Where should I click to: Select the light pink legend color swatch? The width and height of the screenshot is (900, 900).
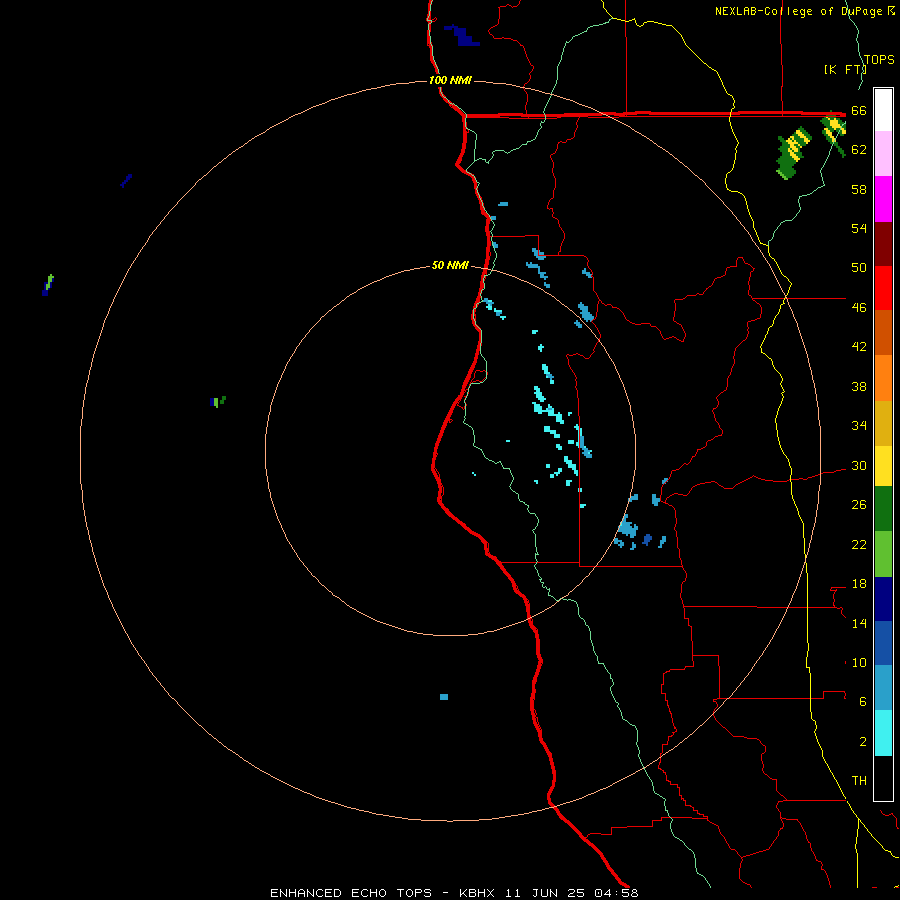tap(883, 154)
